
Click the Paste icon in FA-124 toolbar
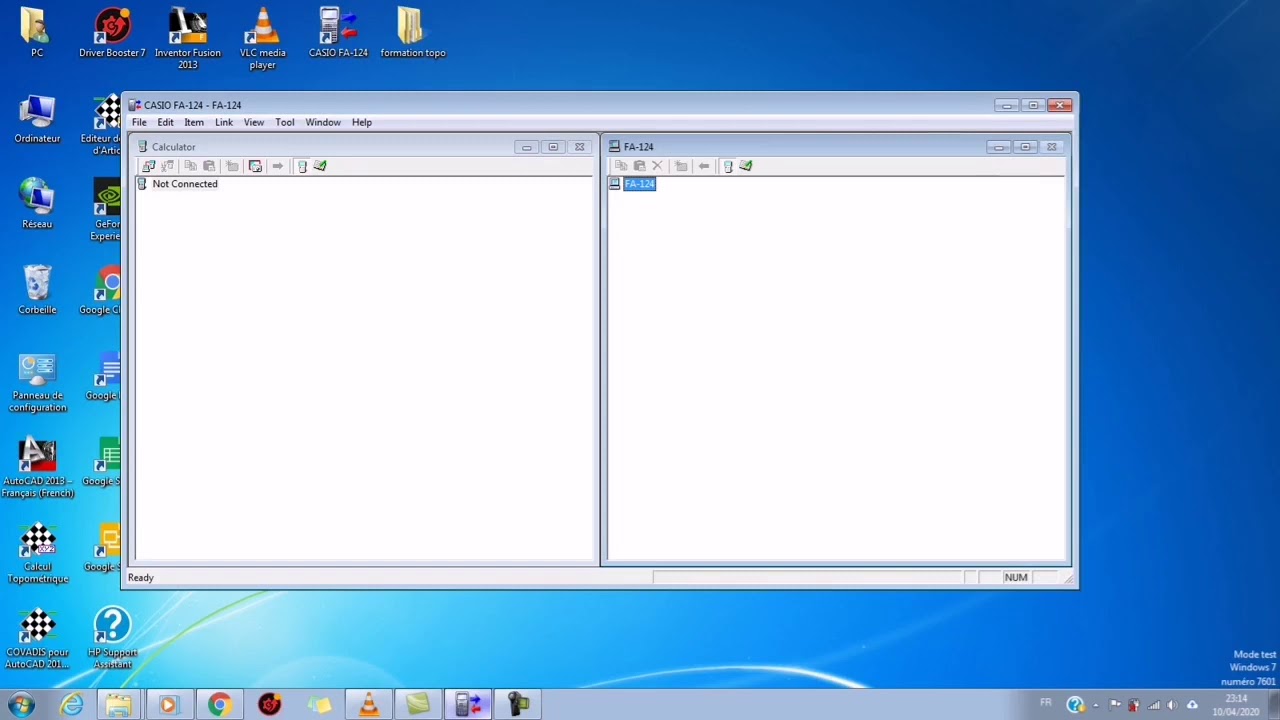click(639, 166)
